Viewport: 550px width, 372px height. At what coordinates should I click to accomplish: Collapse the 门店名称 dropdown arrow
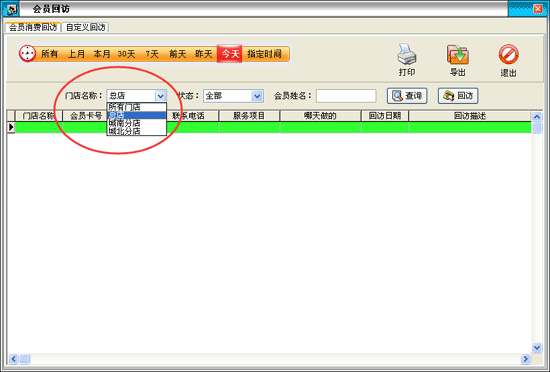pos(160,96)
